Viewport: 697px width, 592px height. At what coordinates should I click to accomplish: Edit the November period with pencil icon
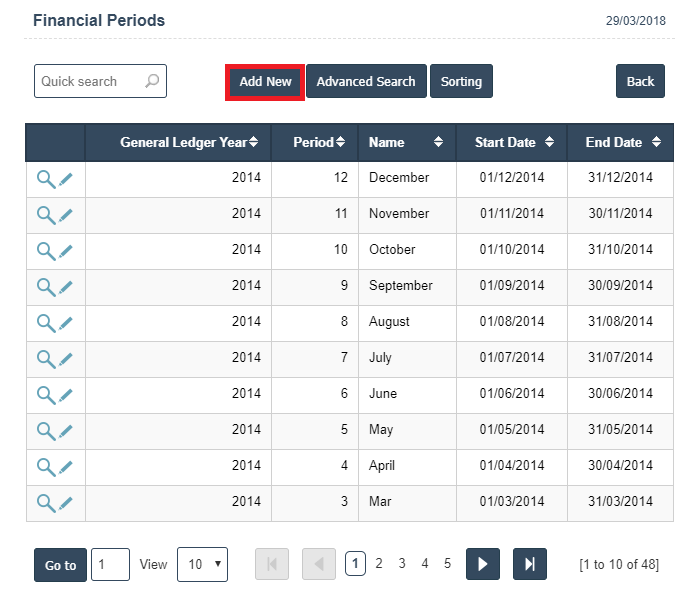(x=65, y=216)
